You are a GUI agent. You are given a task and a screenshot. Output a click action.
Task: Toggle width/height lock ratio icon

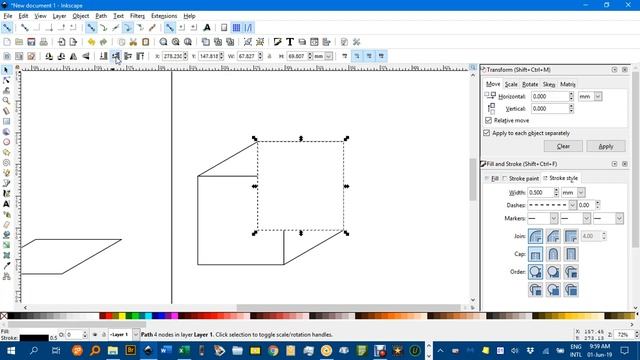[269, 56]
